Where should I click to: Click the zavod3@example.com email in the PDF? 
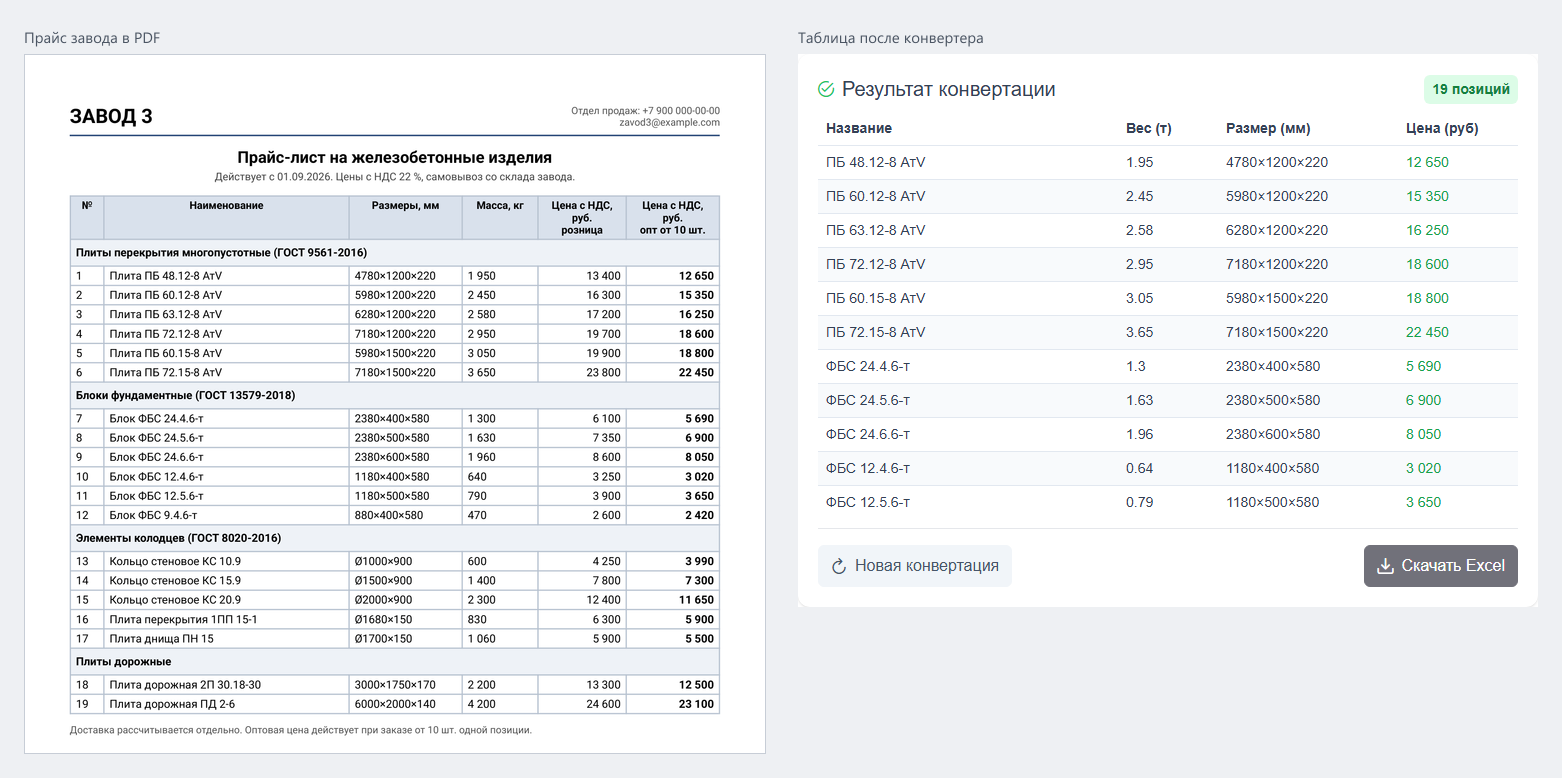point(670,123)
